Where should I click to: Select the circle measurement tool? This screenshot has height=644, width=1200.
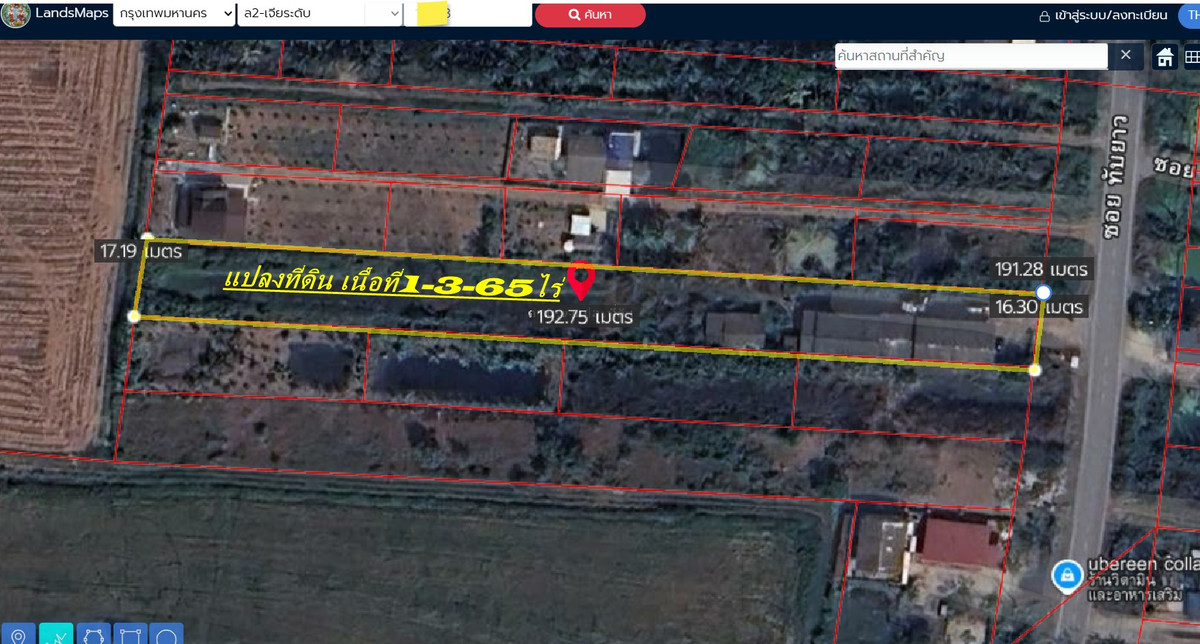click(164, 635)
